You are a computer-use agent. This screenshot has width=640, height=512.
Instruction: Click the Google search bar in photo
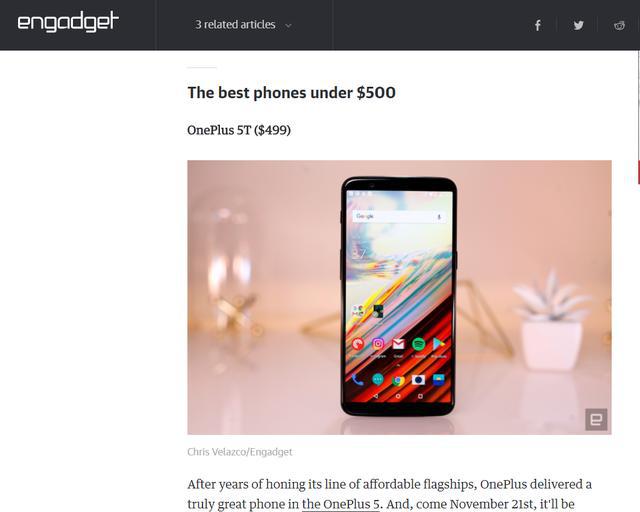coord(399,217)
